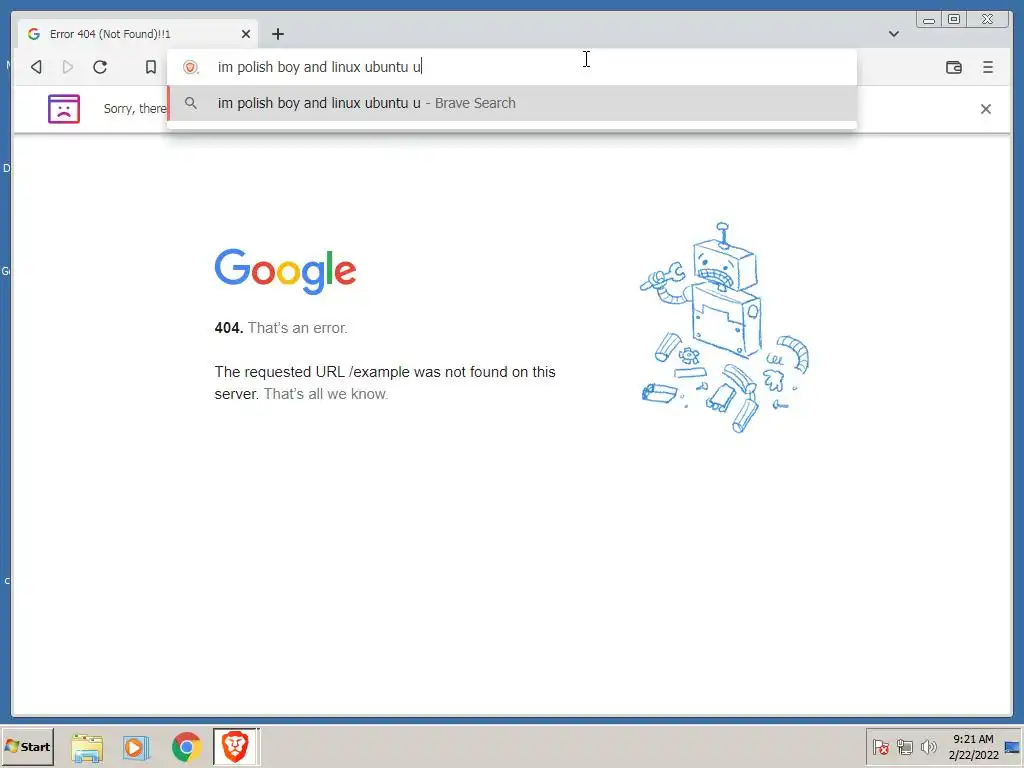Screen dimensions: 1024x768
Task: Open the Brave wallet icon
Action: 953,67
